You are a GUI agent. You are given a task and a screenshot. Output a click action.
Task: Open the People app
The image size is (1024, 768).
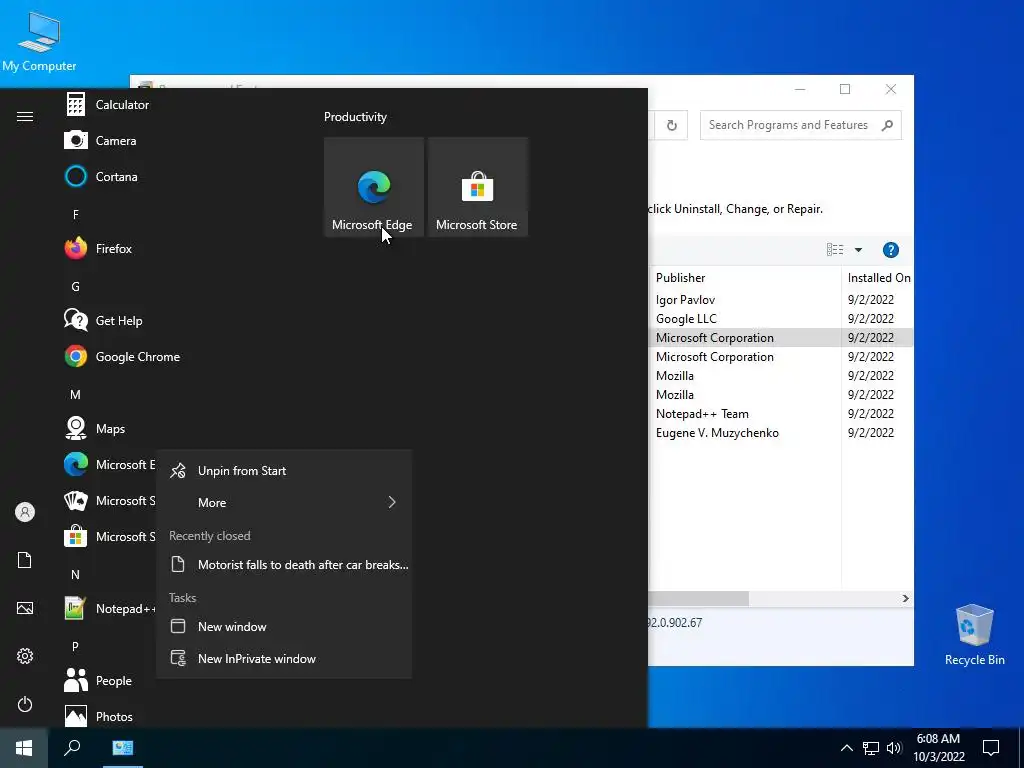98,680
